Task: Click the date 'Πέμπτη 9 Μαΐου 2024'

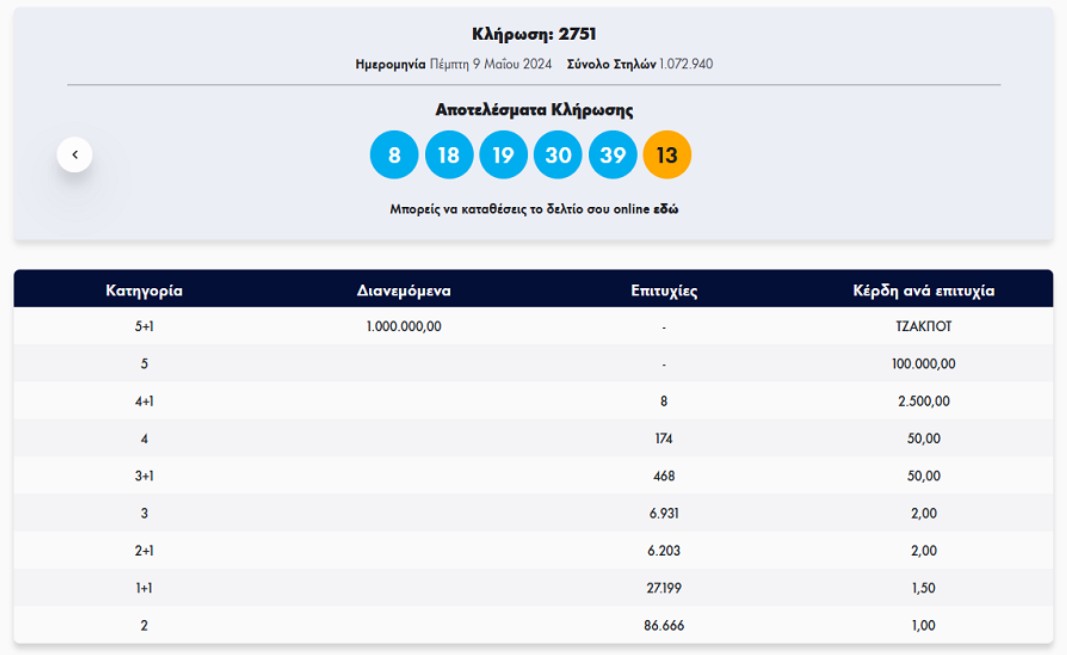Action: click(491, 64)
